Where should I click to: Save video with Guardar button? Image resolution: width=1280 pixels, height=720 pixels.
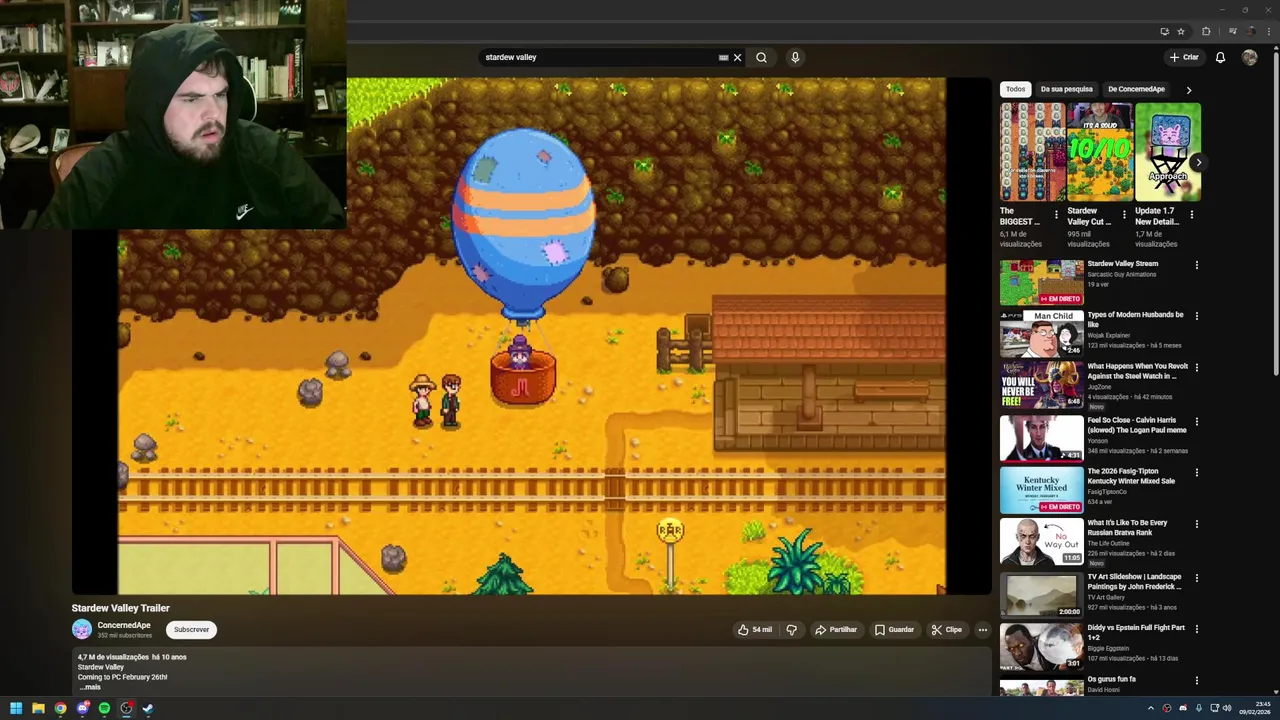click(x=894, y=630)
